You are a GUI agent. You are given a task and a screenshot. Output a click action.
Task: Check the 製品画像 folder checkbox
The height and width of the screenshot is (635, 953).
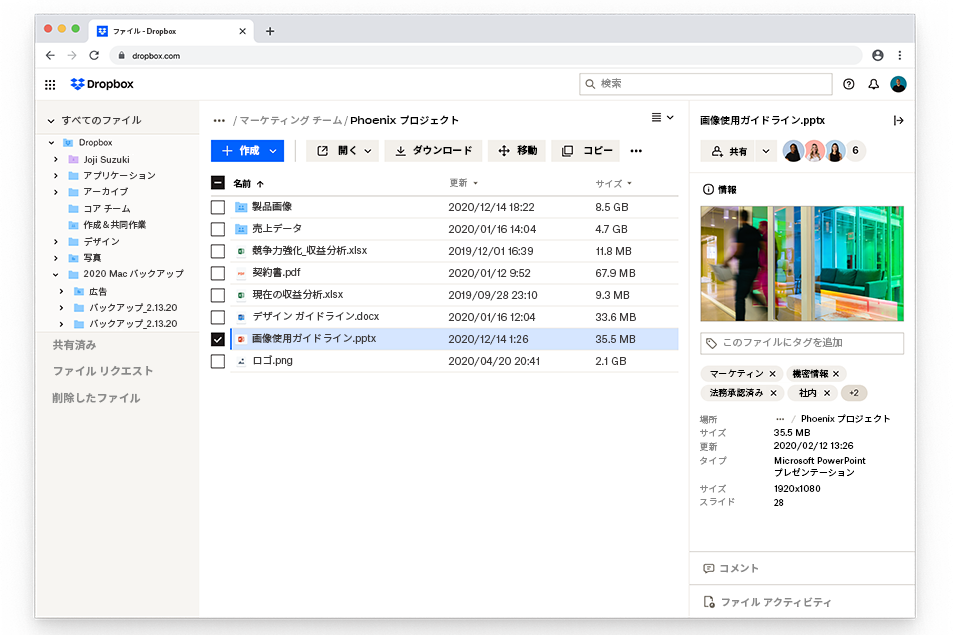coord(217,207)
